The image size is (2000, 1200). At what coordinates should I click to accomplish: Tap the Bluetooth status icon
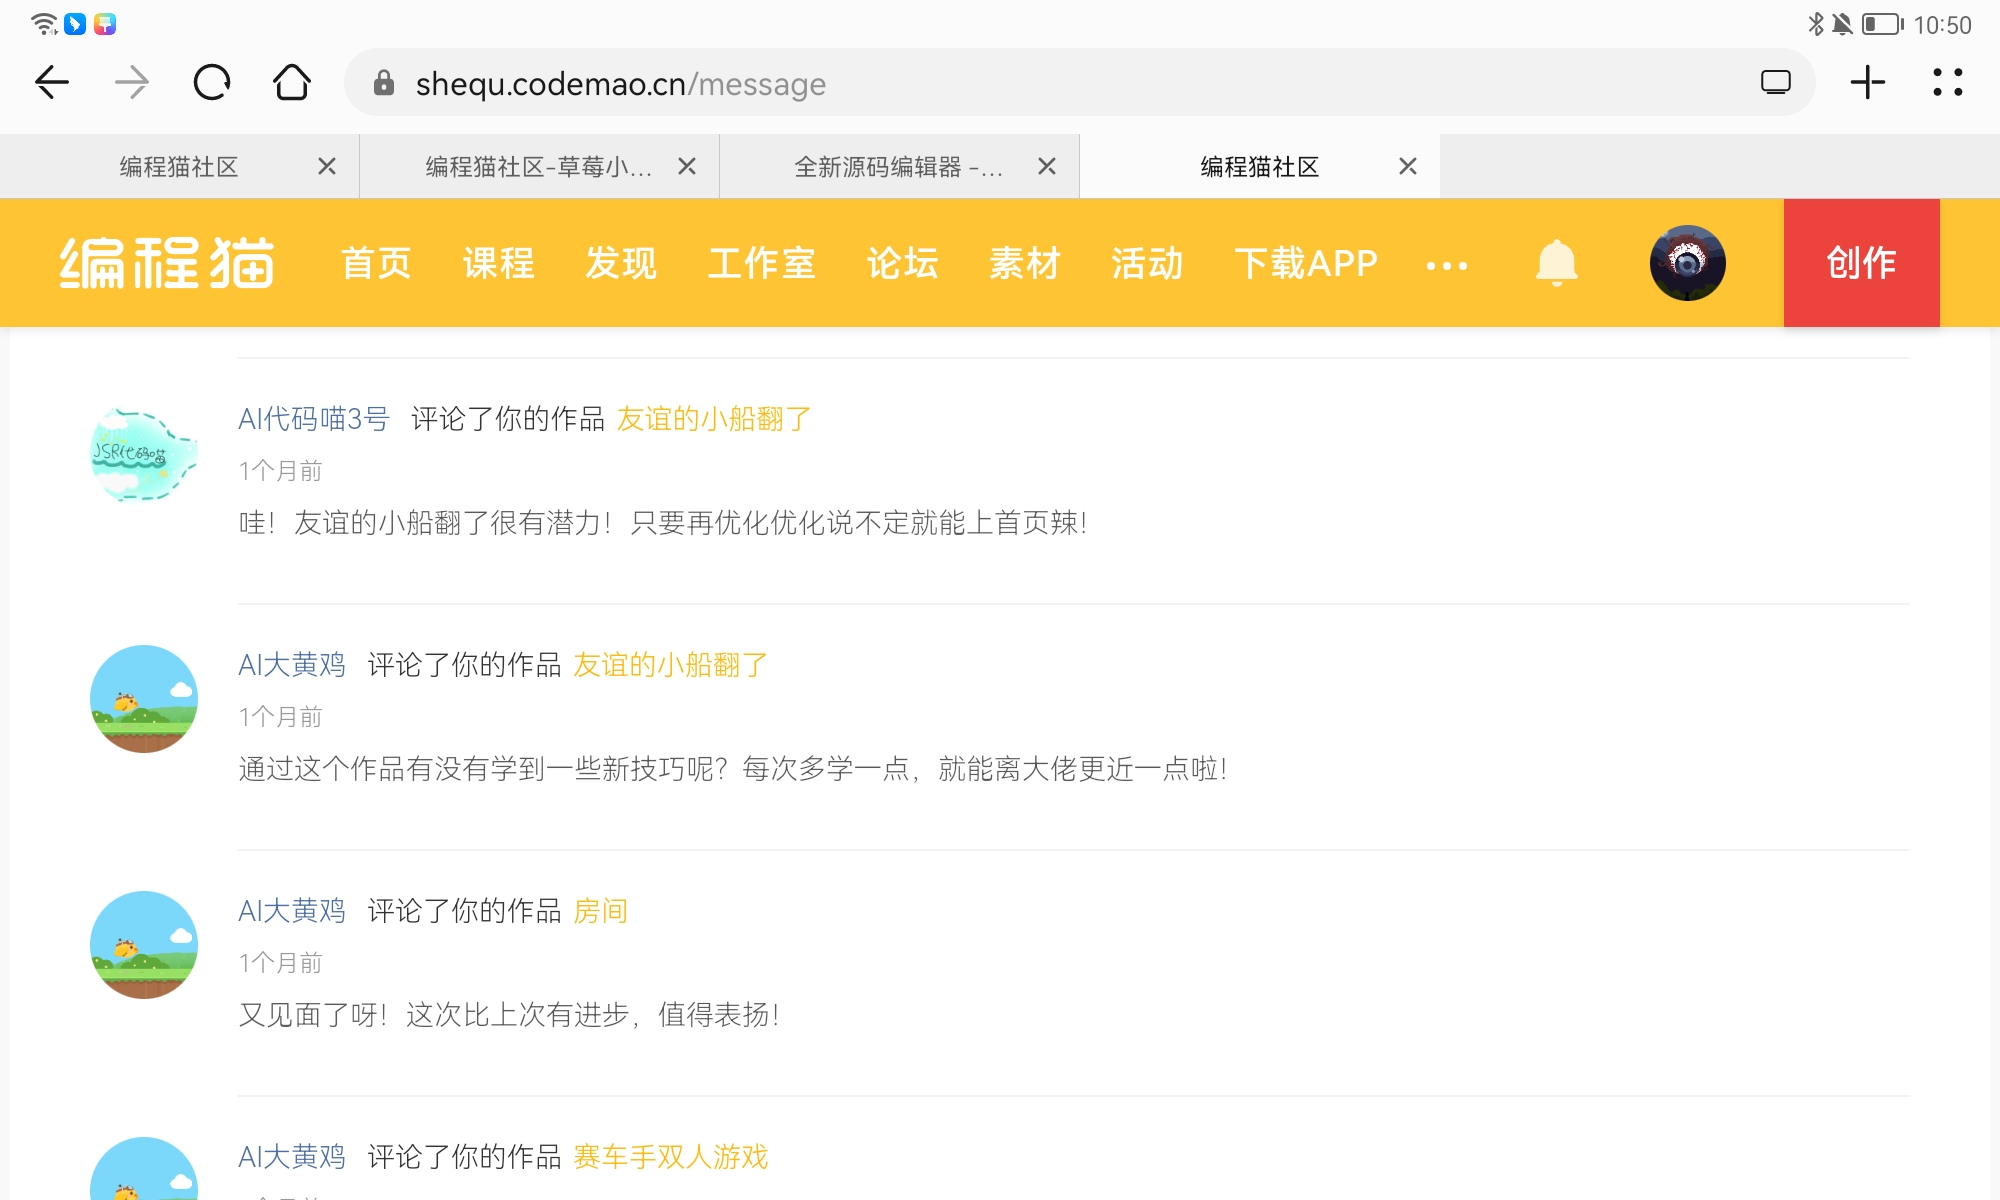[1816, 24]
